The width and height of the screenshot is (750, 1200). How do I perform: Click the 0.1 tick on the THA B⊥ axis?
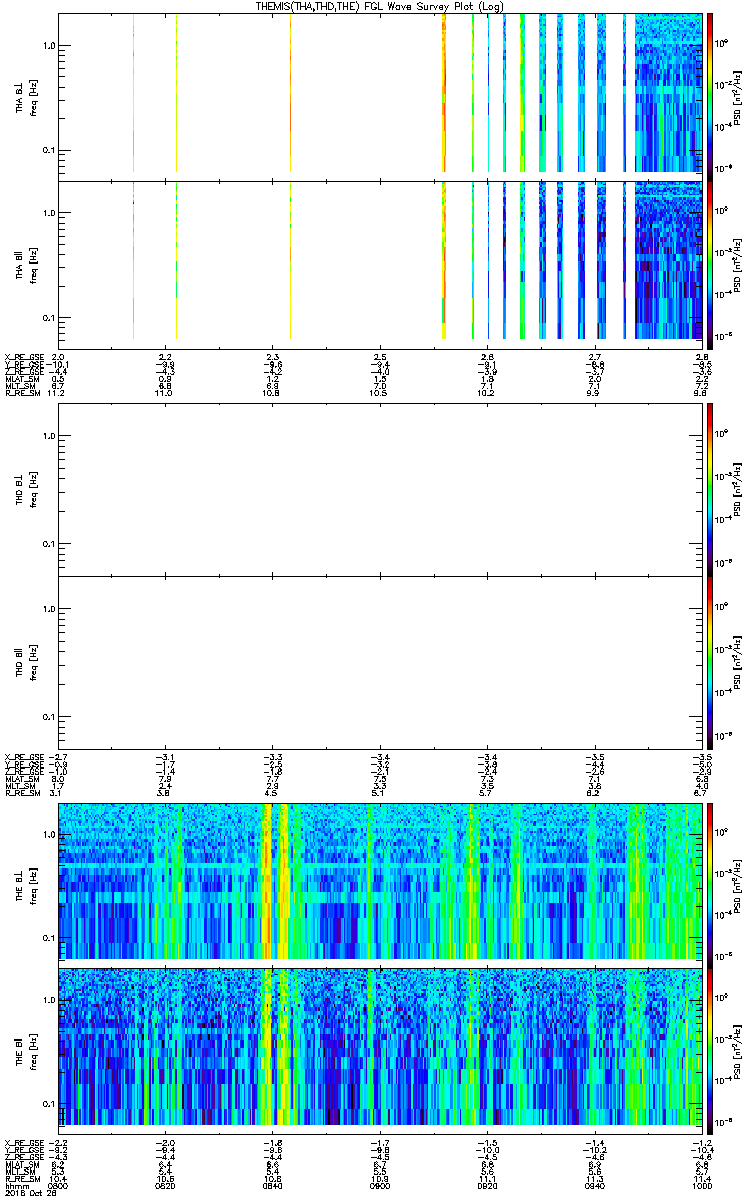pos(49,151)
